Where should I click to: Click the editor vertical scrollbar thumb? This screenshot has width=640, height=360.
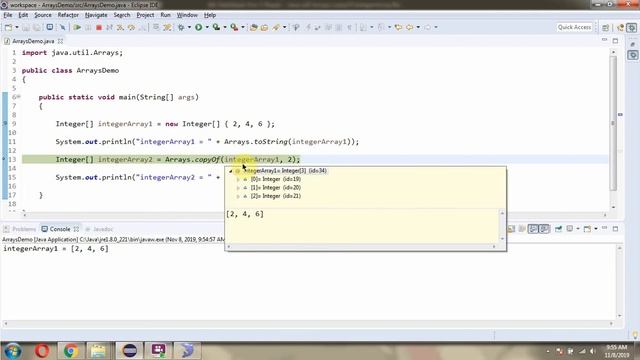tap(613, 122)
